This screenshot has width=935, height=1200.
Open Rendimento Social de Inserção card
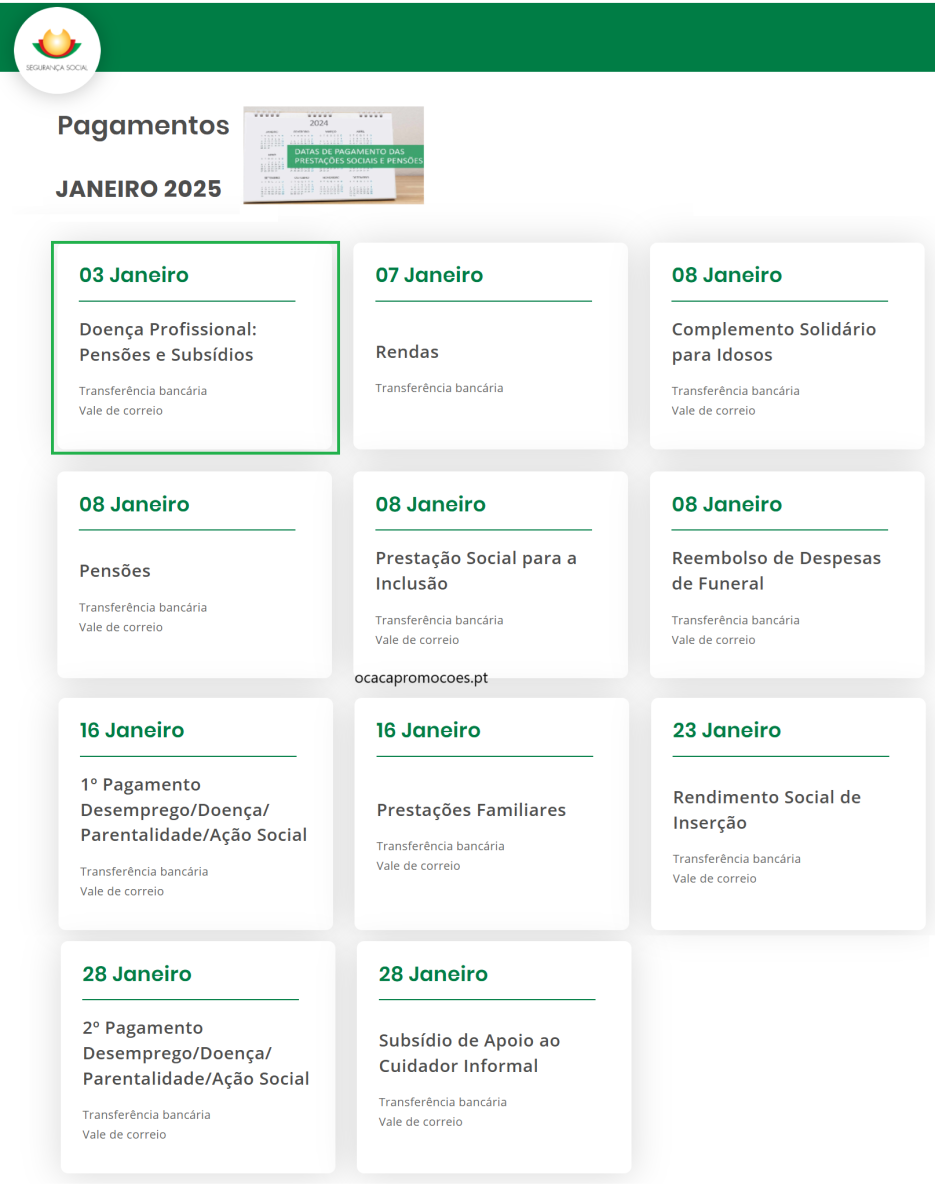[788, 814]
